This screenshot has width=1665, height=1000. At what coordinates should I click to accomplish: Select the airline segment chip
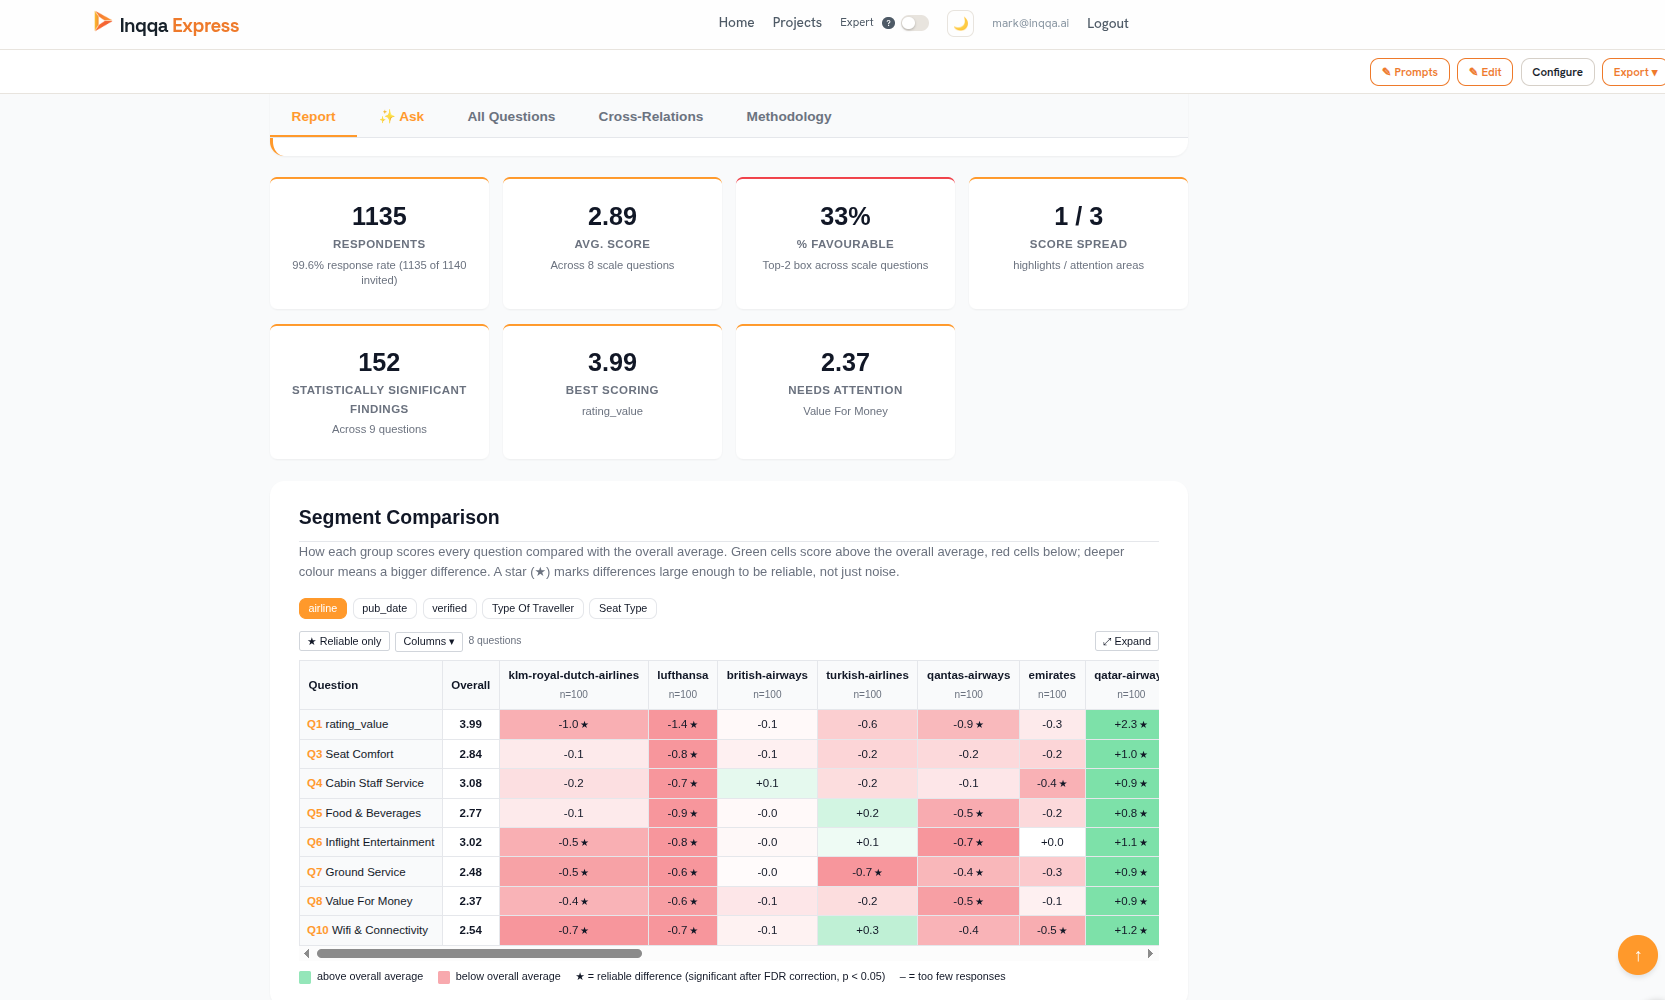point(322,608)
